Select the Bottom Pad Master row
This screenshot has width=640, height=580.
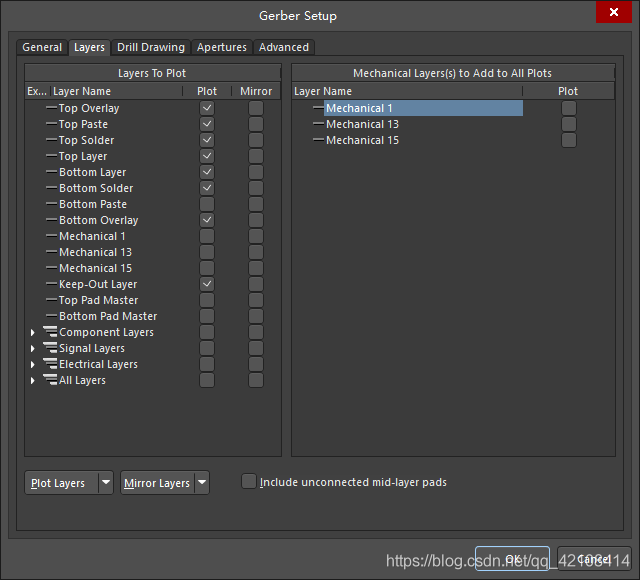pyautogui.click(x=153, y=316)
